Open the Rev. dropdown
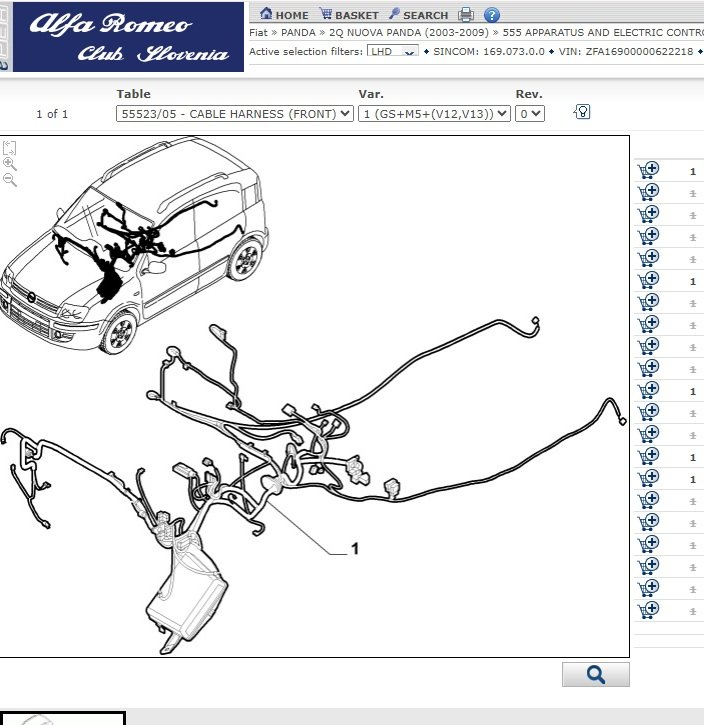This screenshot has width=704, height=725. pyautogui.click(x=530, y=114)
